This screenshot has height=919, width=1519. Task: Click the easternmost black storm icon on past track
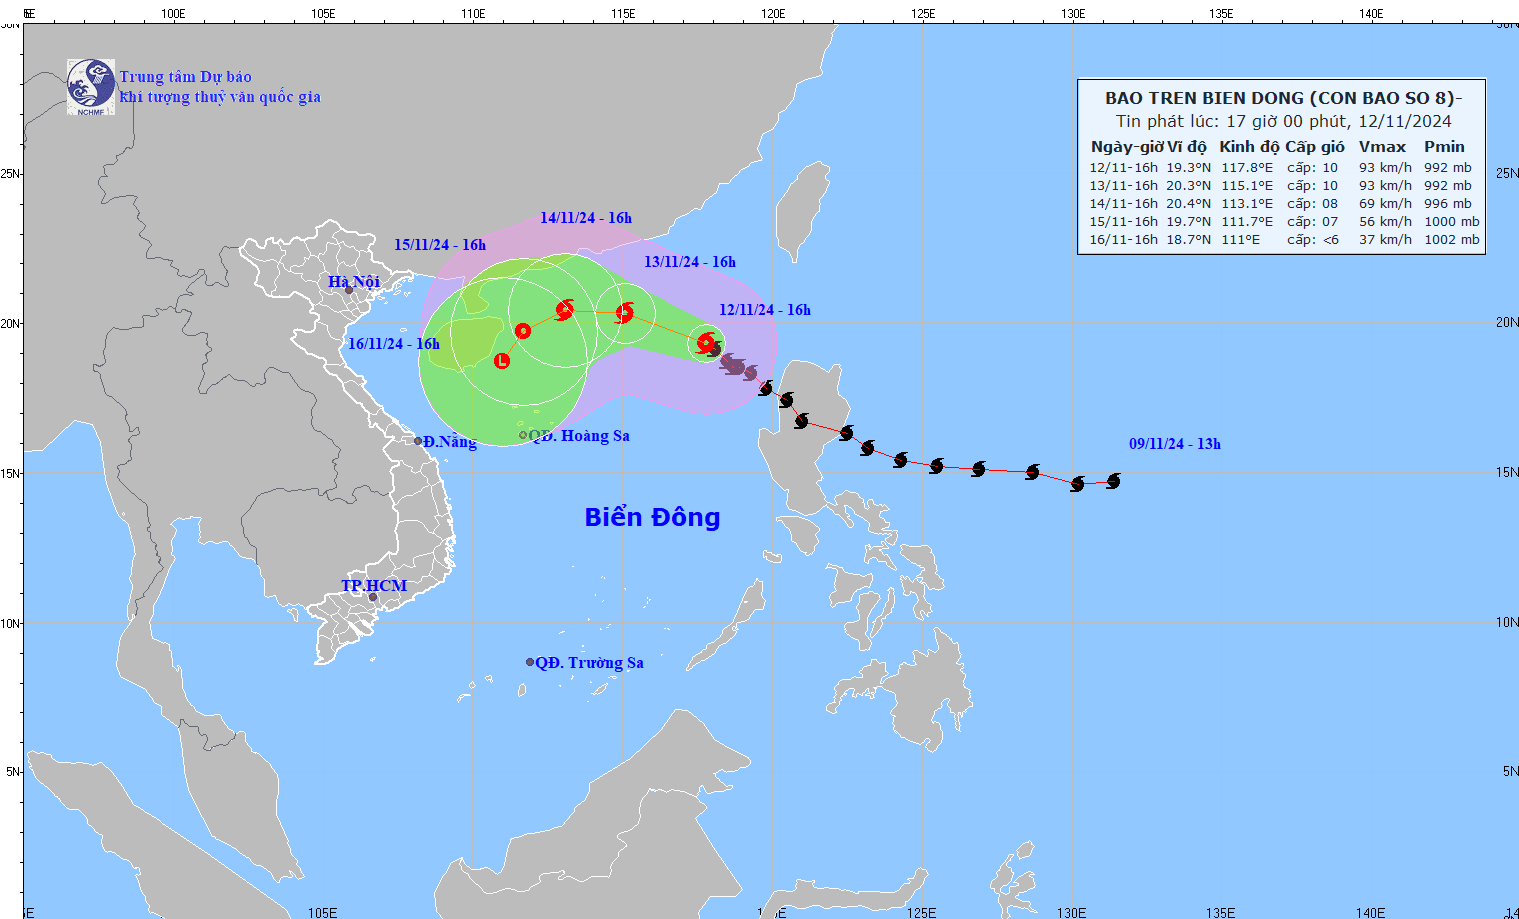click(x=1113, y=481)
